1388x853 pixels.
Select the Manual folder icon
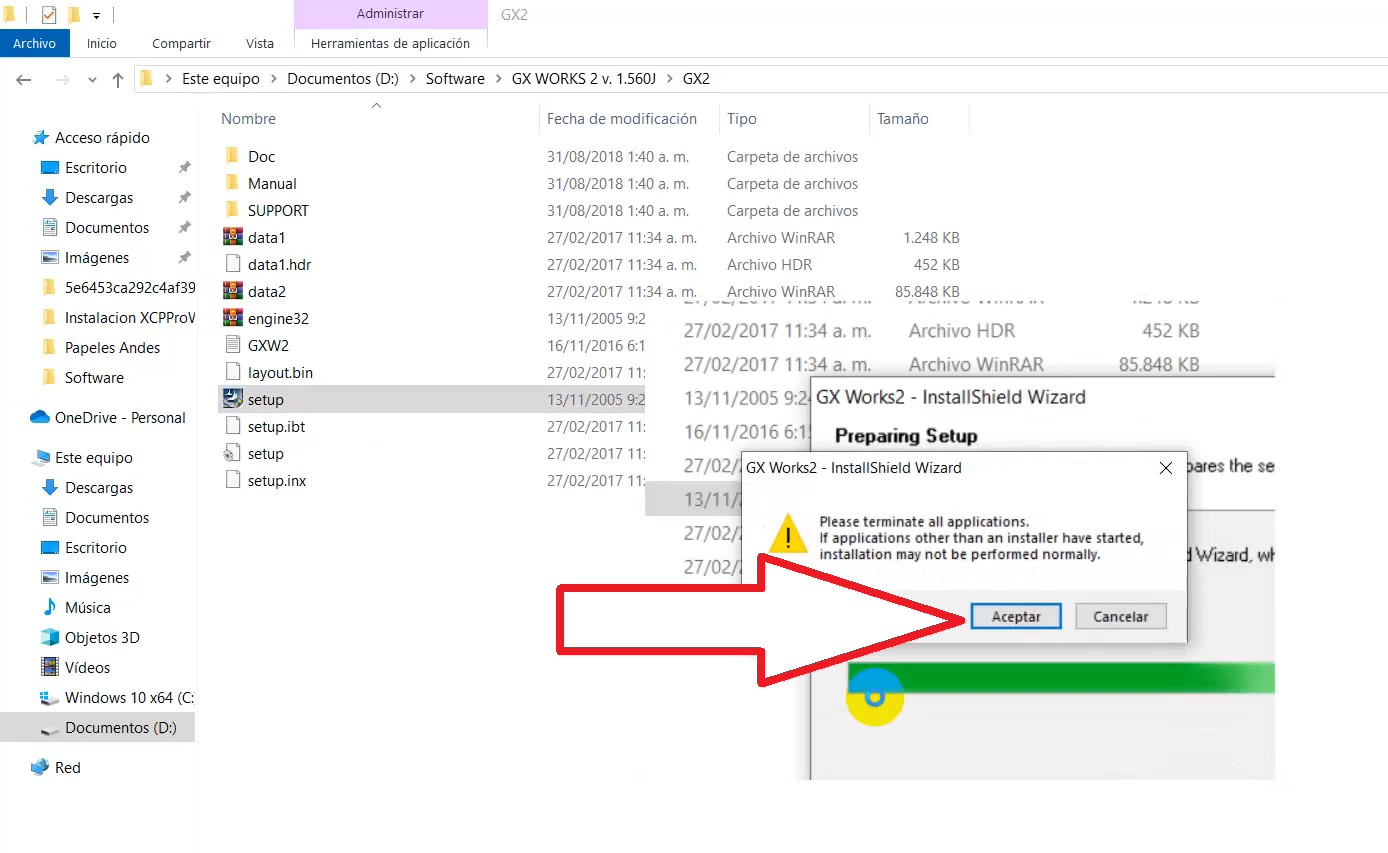pos(232,183)
